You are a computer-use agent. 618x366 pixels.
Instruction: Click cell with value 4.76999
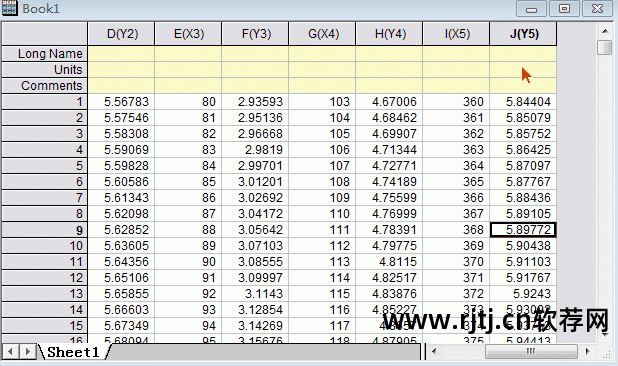coord(389,214)
